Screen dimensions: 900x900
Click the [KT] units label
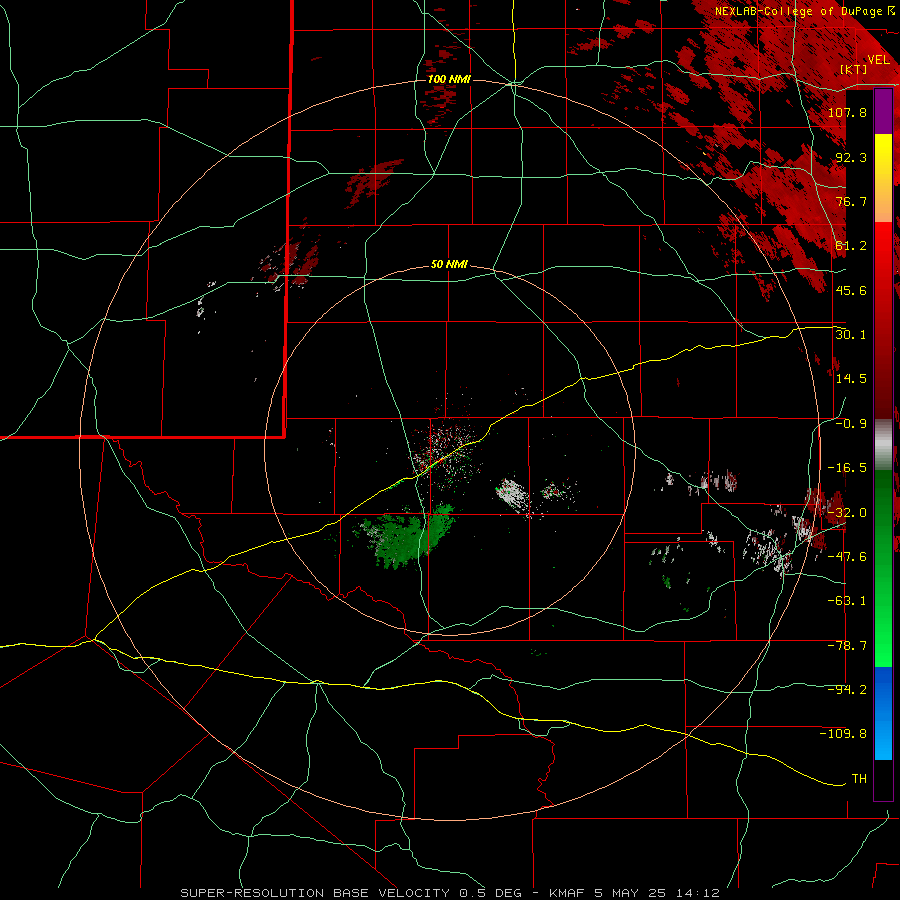click(854, 70)
